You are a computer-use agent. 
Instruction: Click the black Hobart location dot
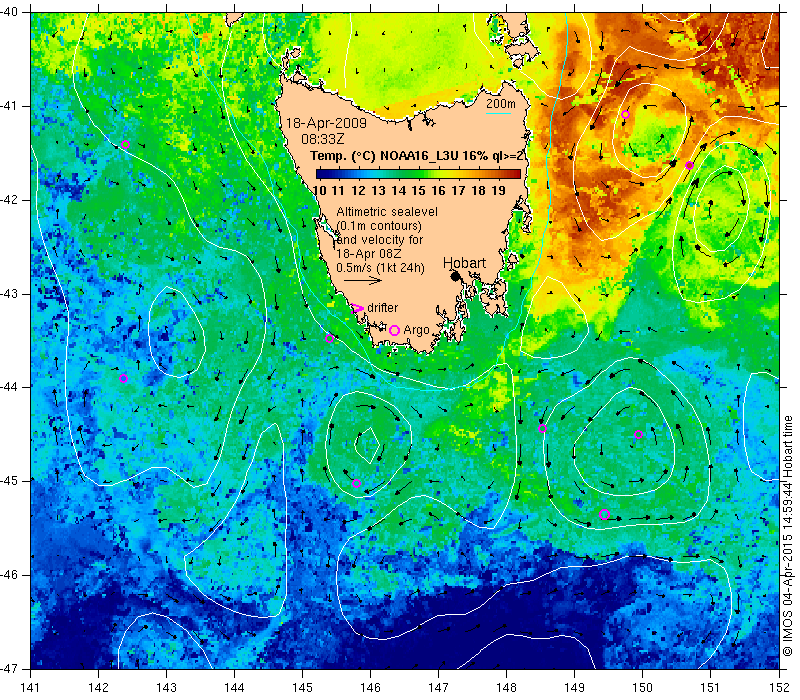click(x=455, y=277)
